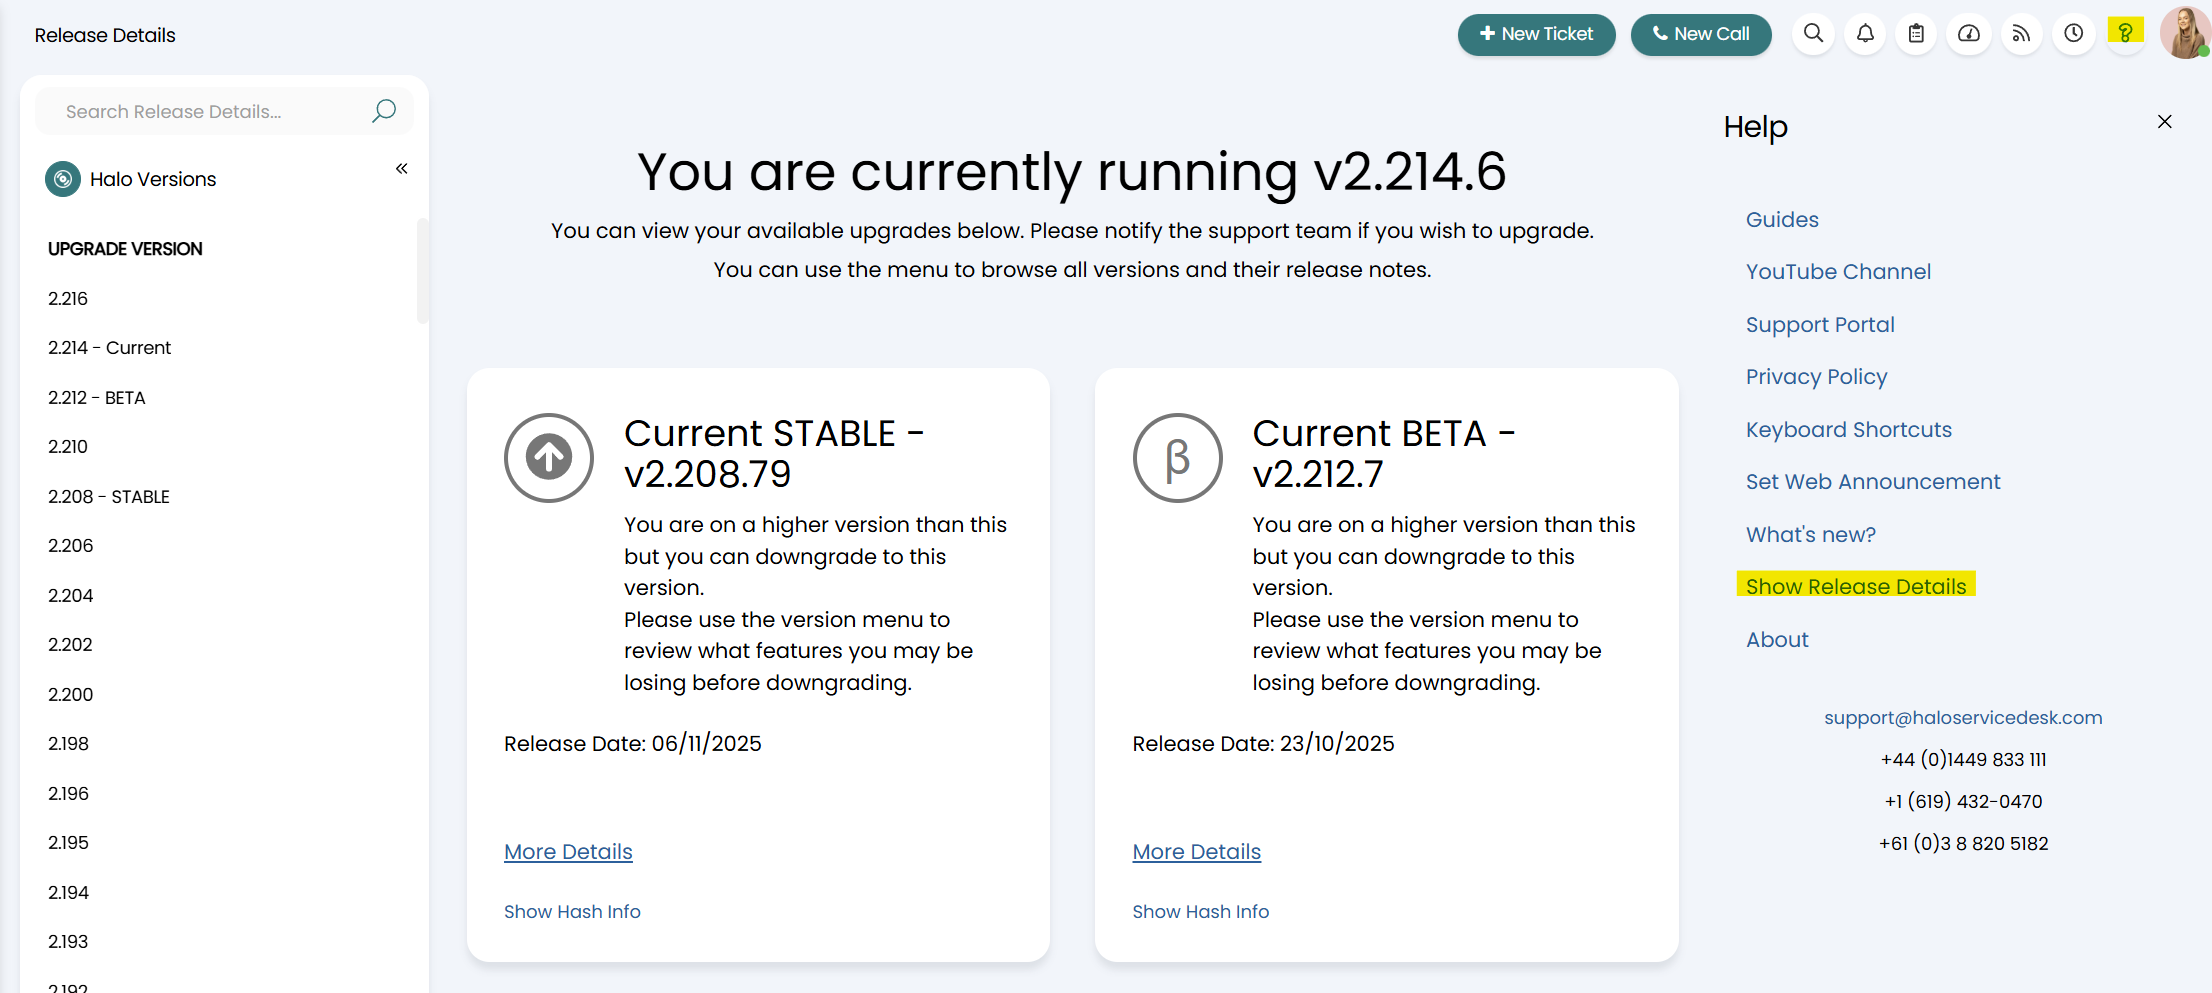Click Show Release Details help link
This screenshot has height=993, width=2212.
point(1855,587)
